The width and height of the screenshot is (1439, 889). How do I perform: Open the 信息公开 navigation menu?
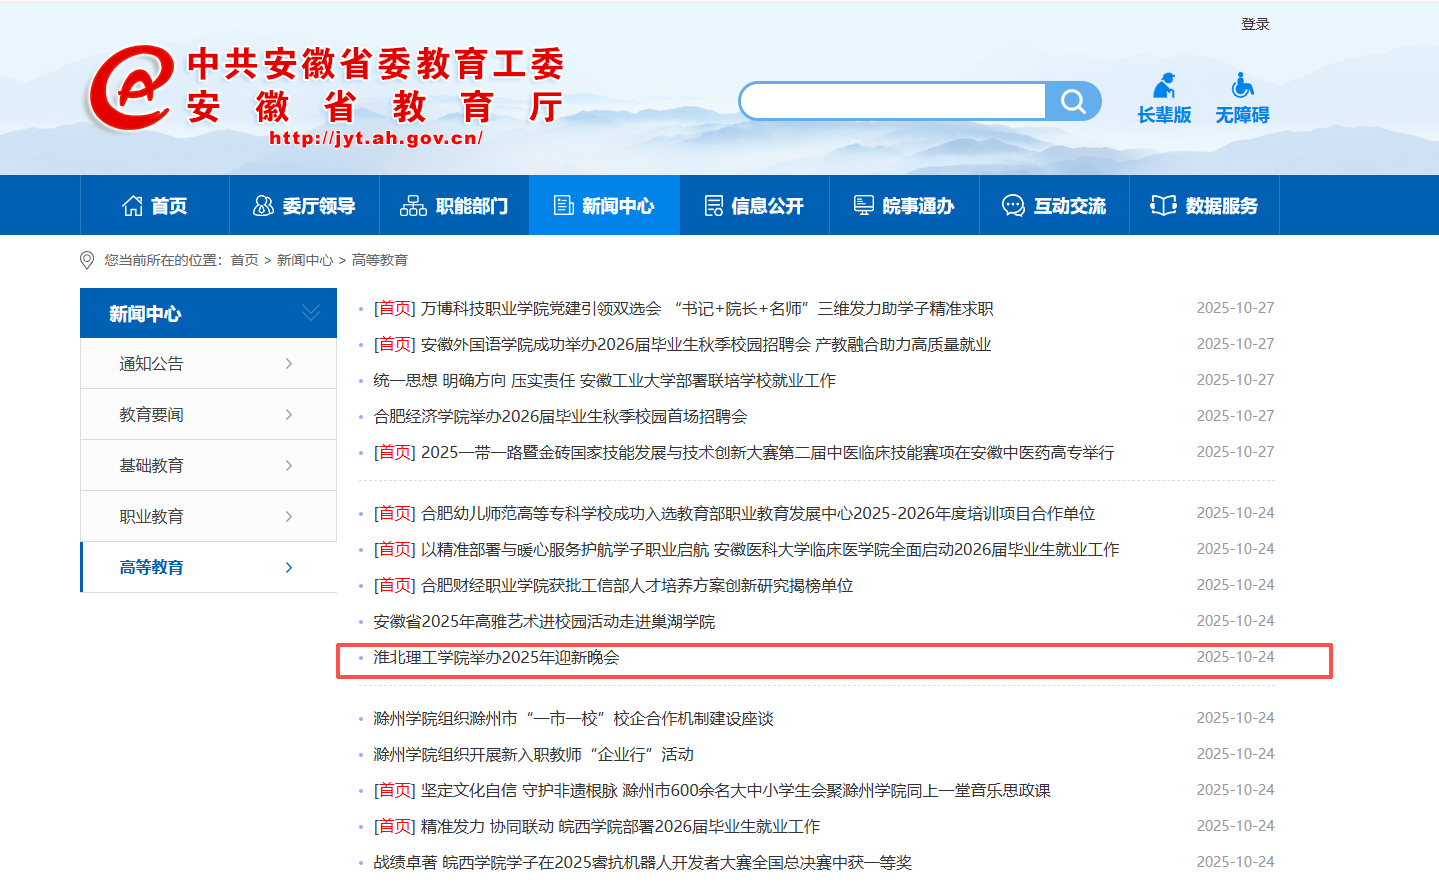click(755, 206)
